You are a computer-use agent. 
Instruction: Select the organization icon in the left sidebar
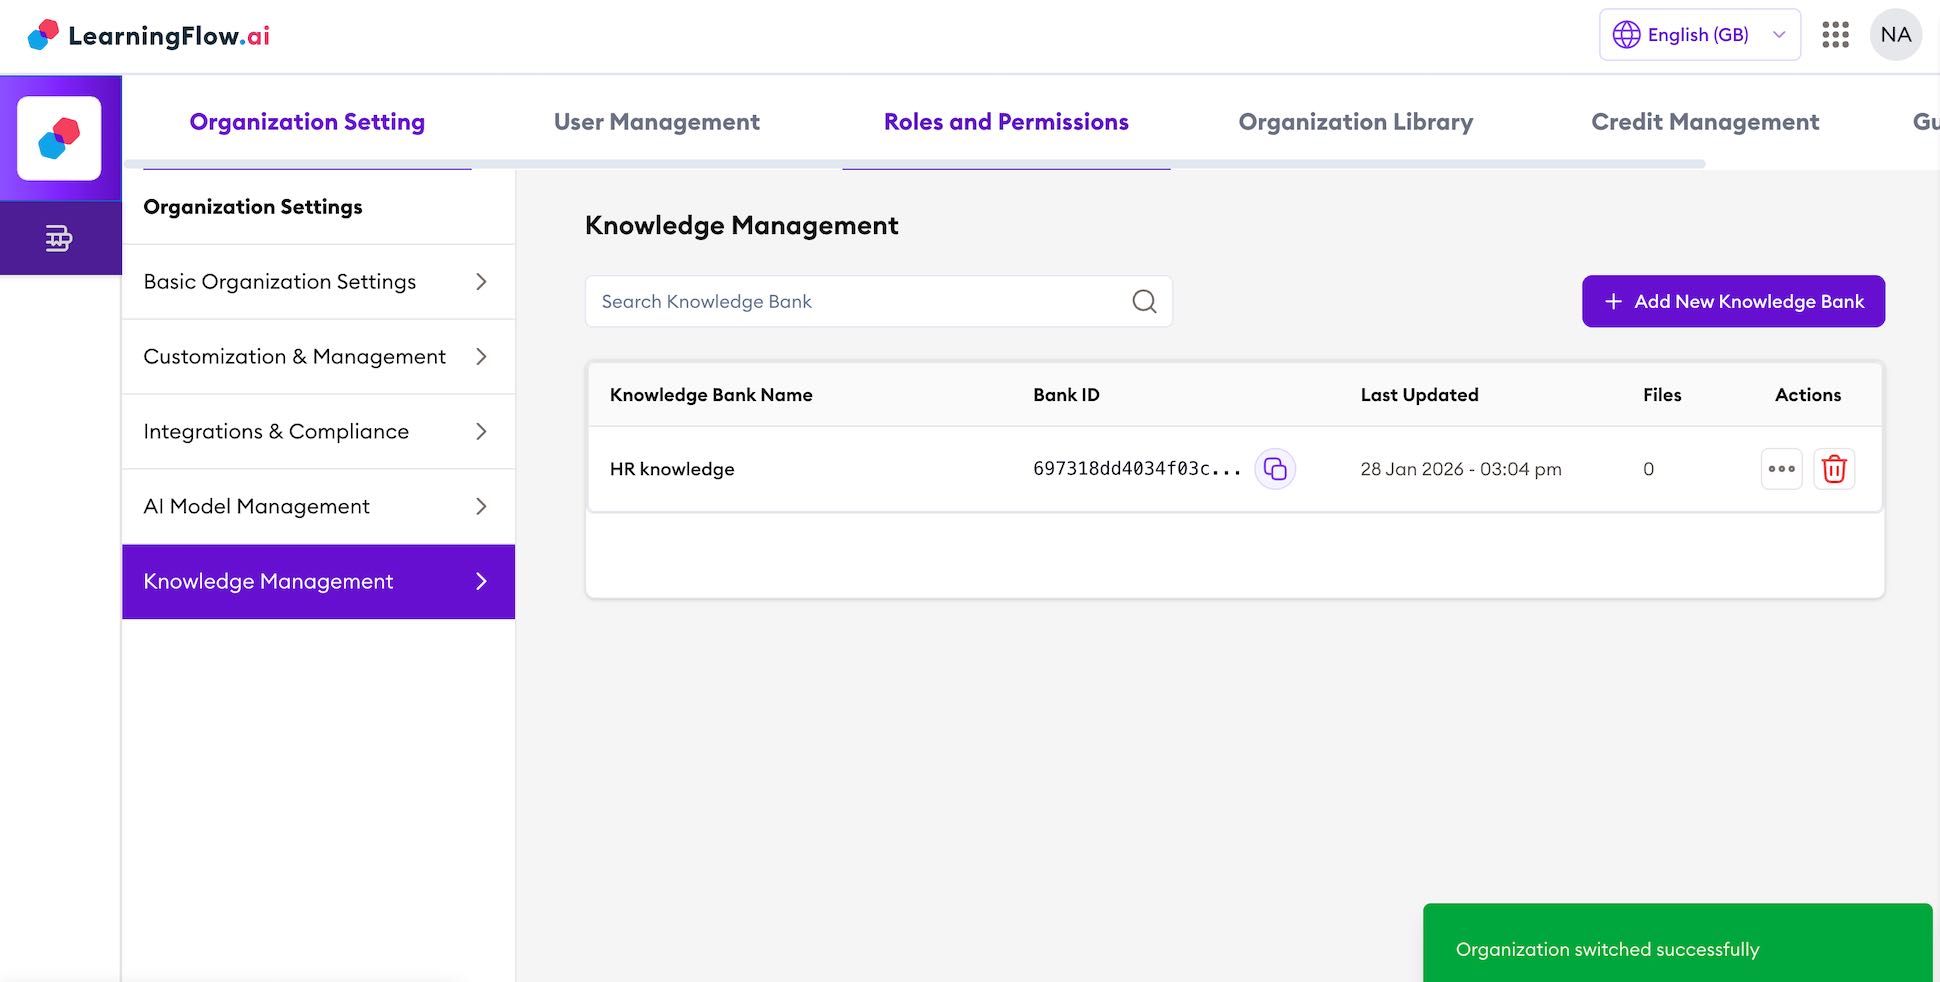(x=60, y=238)
